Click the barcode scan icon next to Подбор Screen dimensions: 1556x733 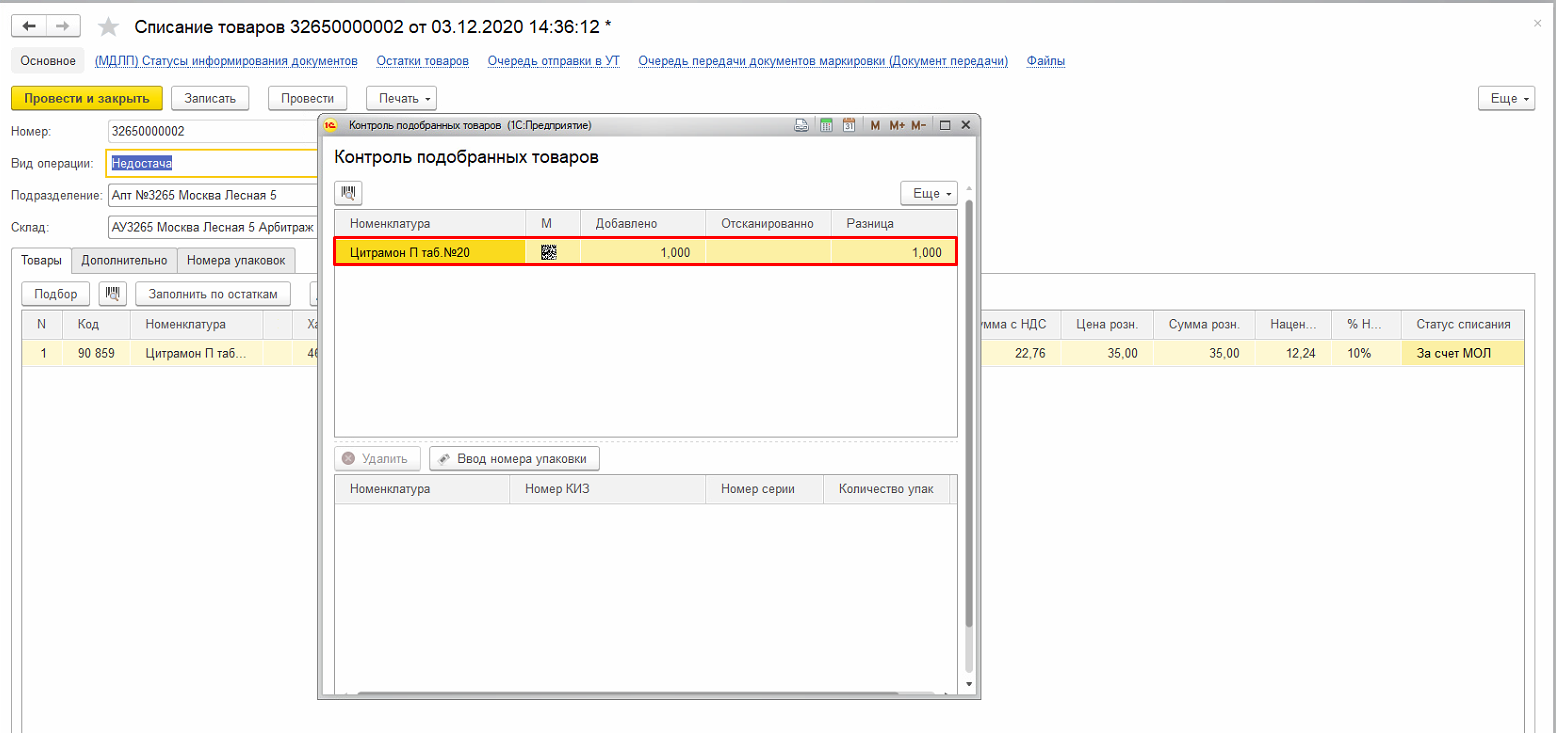point(113,294)
